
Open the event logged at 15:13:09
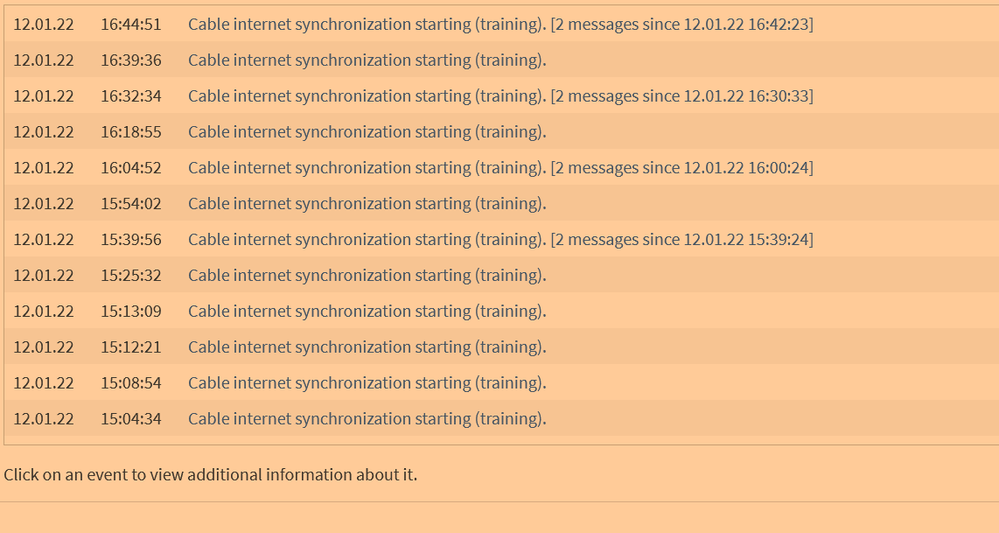(x=367, y=312)
